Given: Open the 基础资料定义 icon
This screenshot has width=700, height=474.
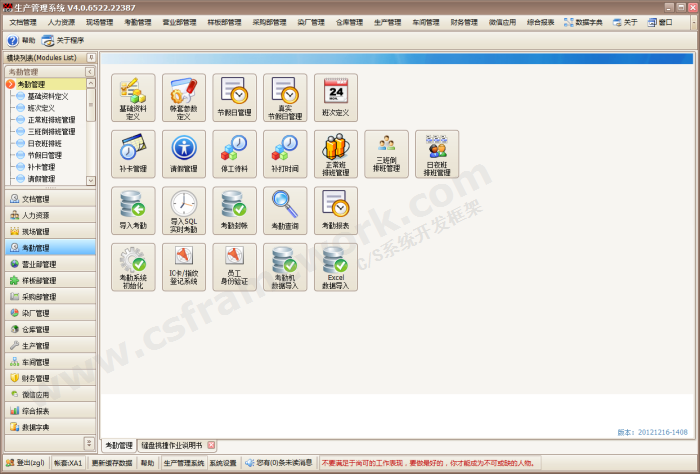Looking at the screenshot, I should [x=133, y=97].
